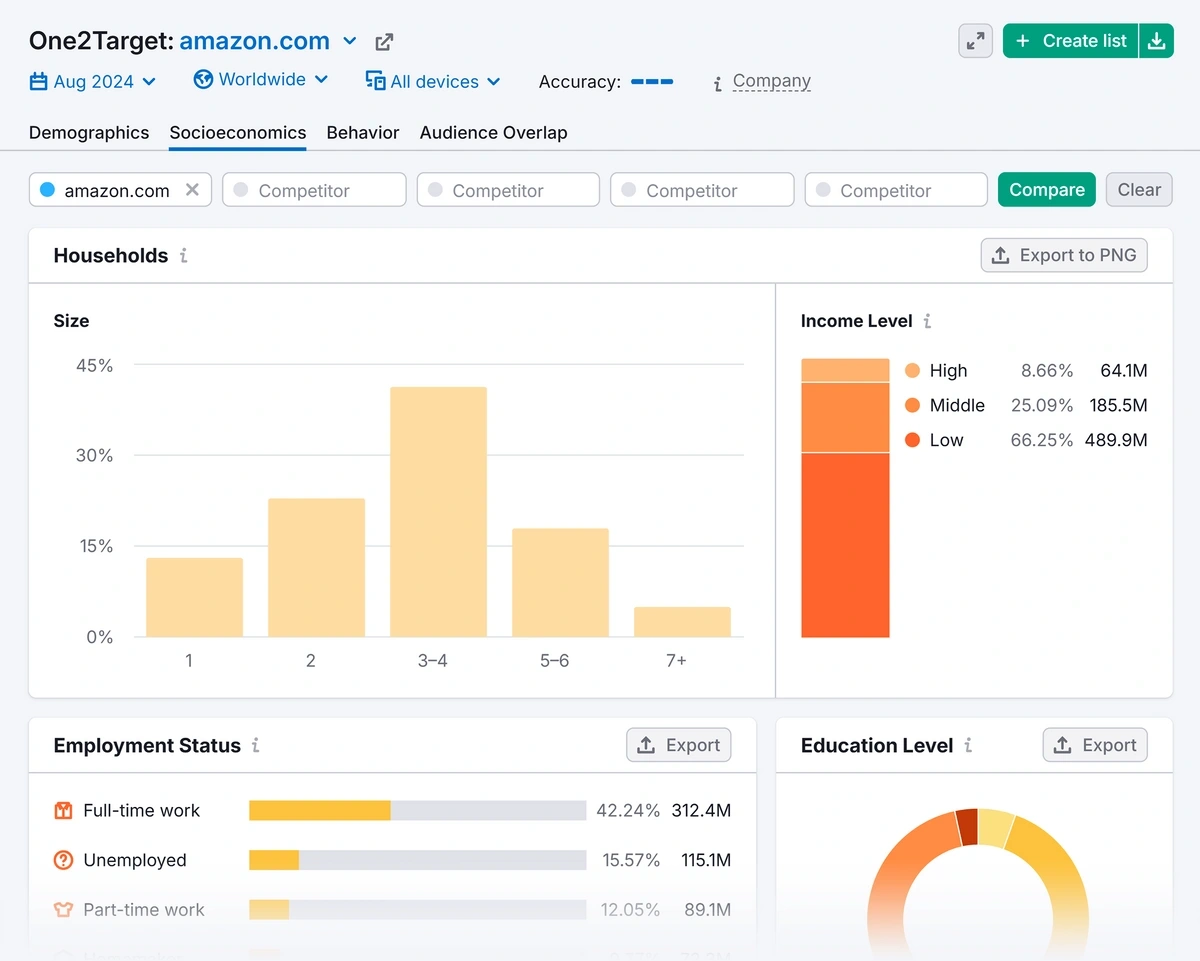Go to the Behavior tab
The height and width of the screenshot is (961, 1200).
363,133
